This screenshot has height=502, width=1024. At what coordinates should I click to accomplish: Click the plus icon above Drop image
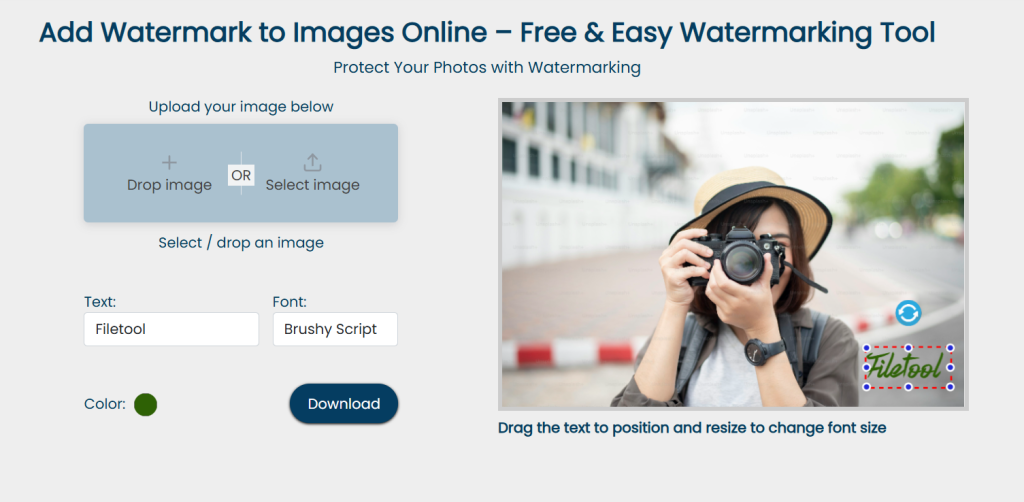(169, 163)
